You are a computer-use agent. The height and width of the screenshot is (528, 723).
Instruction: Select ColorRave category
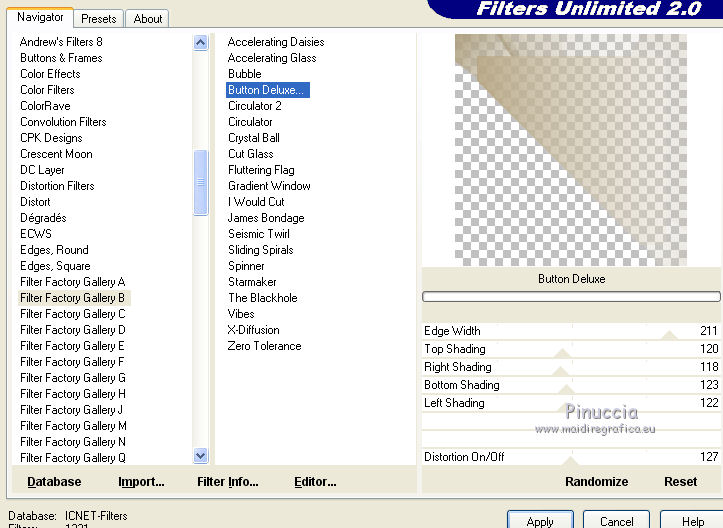[45, 106]
